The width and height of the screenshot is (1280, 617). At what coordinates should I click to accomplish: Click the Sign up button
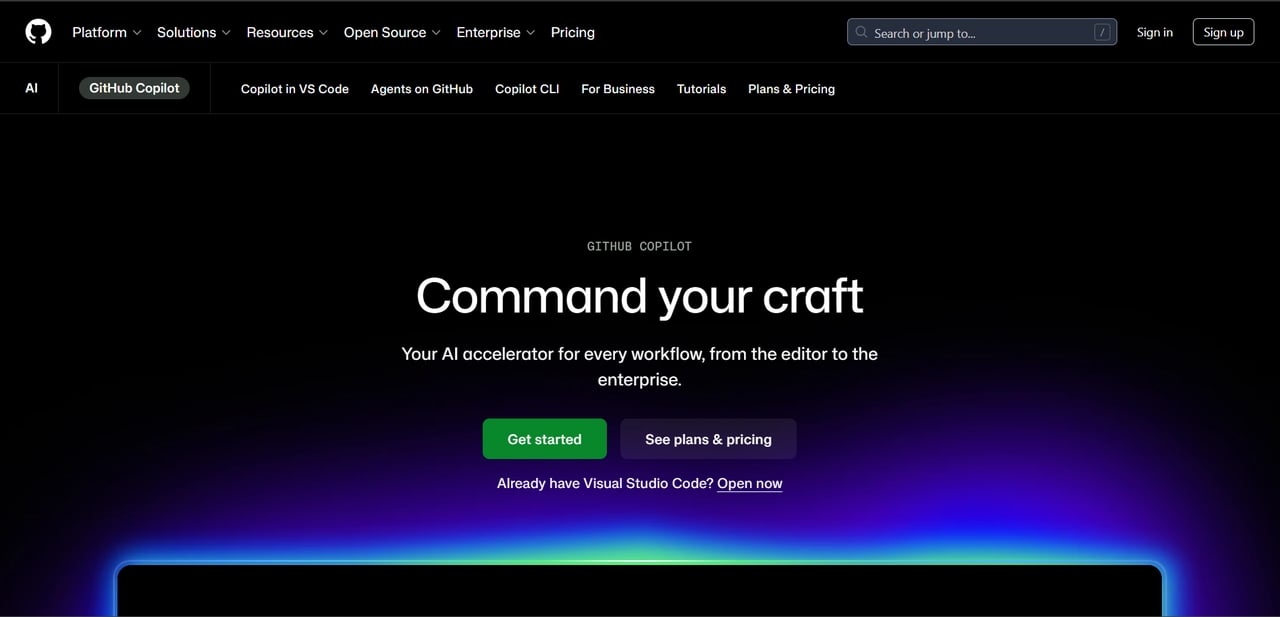(1223, 32)
